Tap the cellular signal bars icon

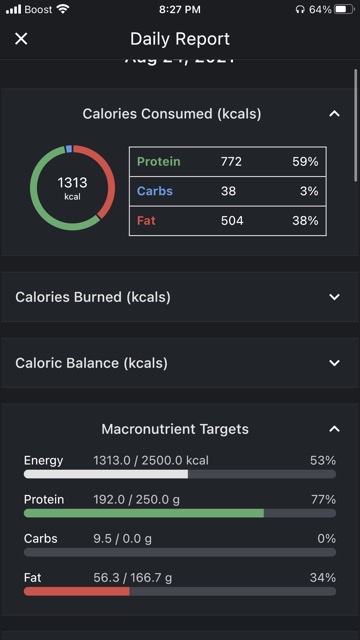coord(13,9)
